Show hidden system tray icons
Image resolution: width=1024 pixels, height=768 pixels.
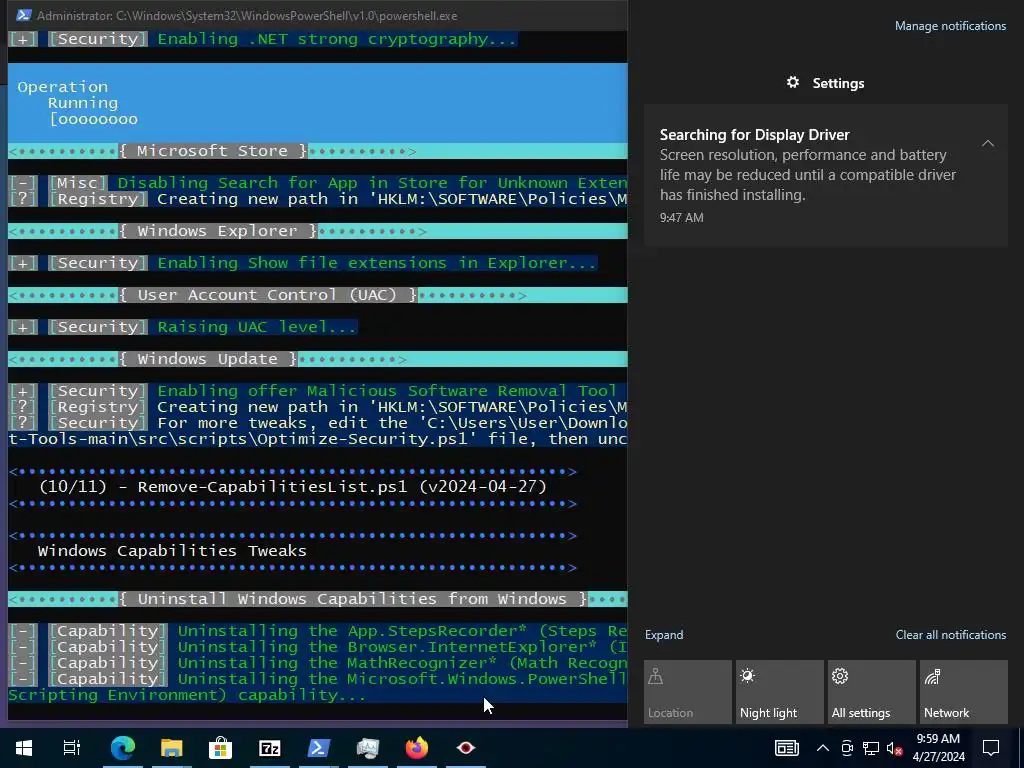coord(823,748)
